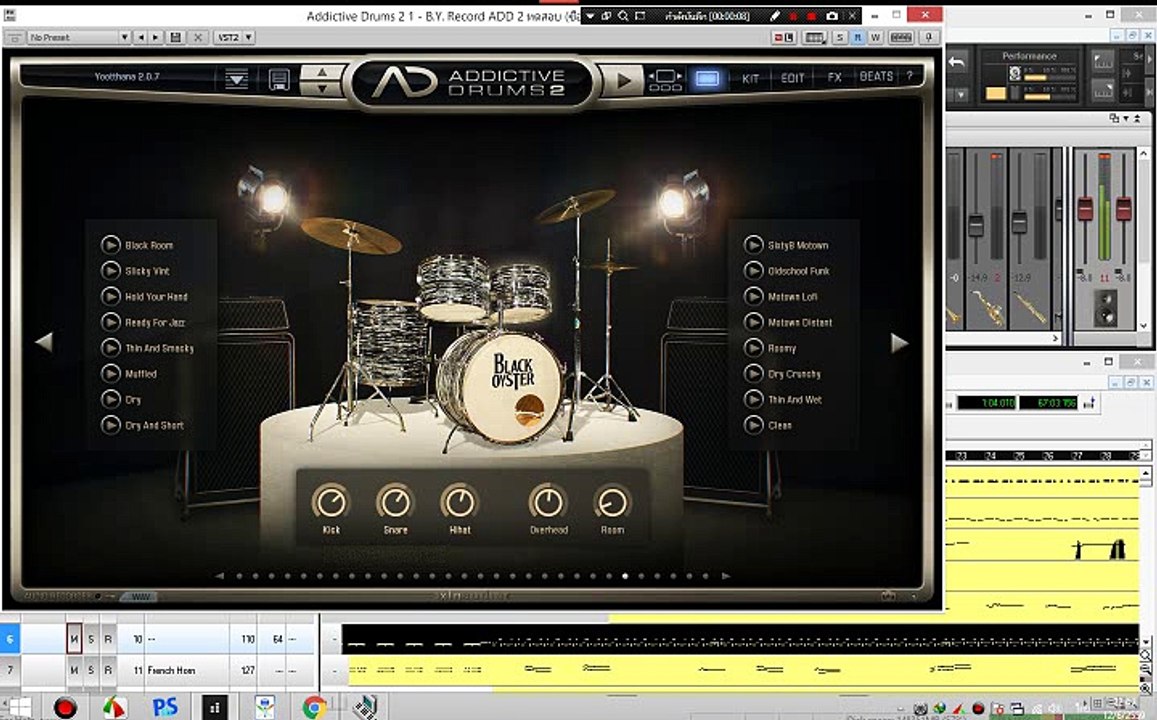Record-arm the French Horn track
This screenshot has width=1157, height=720.
(108, 670)
